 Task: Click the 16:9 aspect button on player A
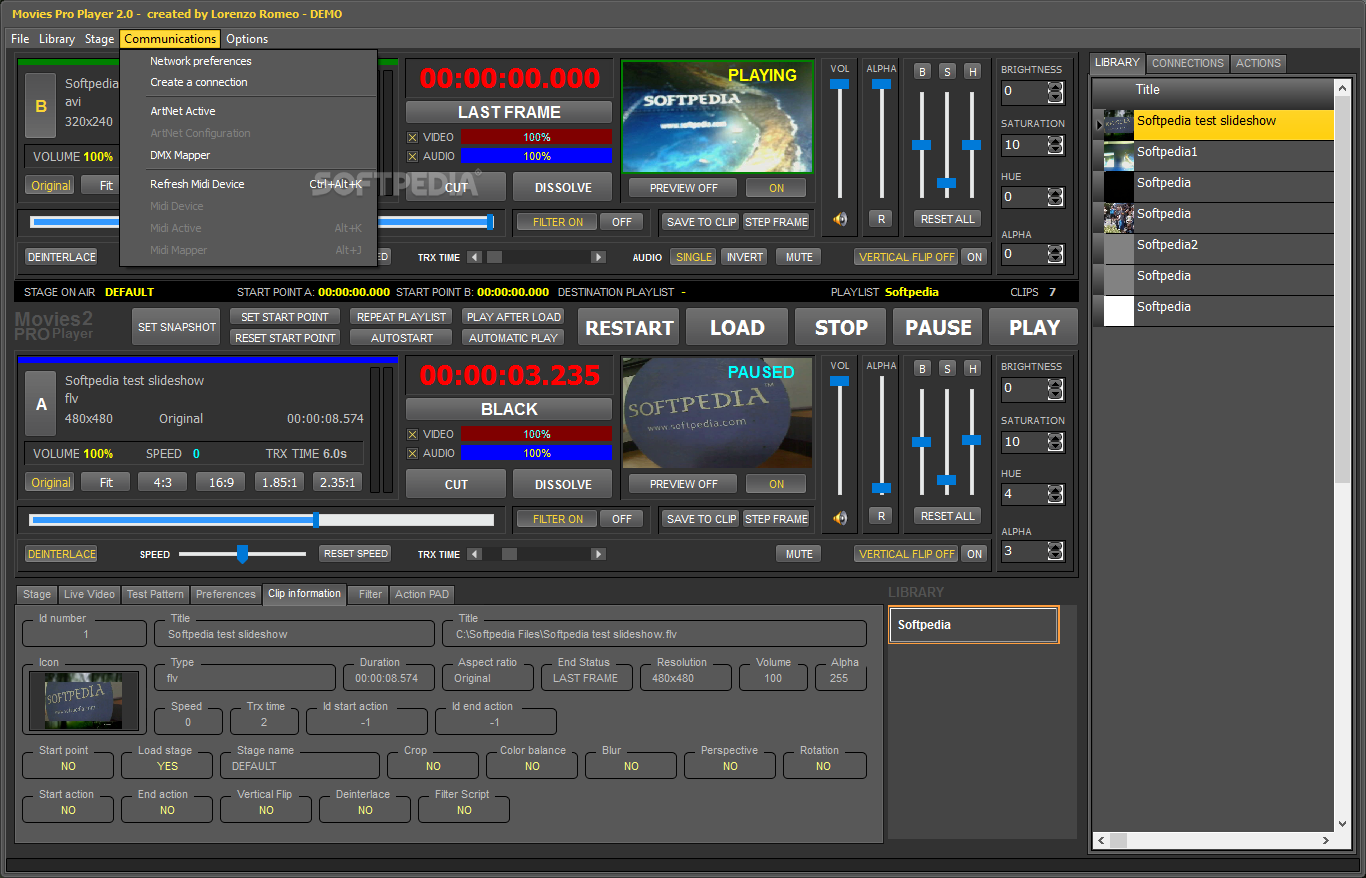point(221,482)
